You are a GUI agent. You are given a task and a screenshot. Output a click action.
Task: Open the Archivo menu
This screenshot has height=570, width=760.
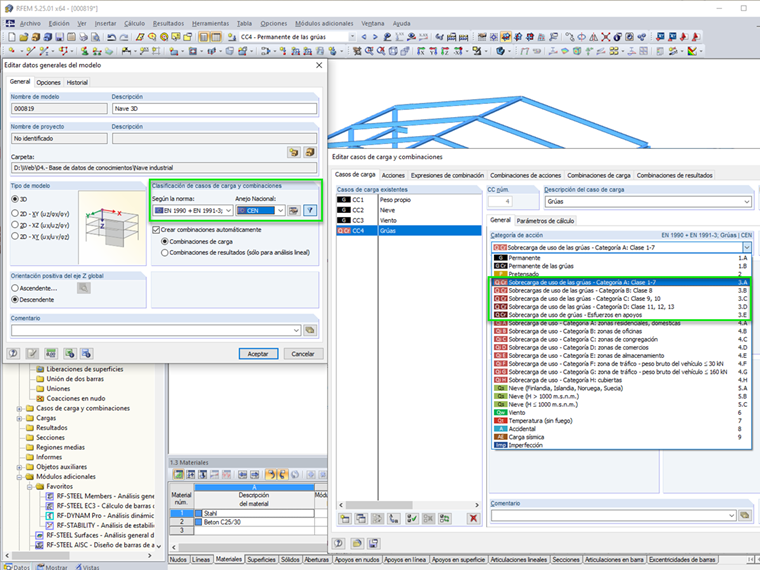point(30,23)
